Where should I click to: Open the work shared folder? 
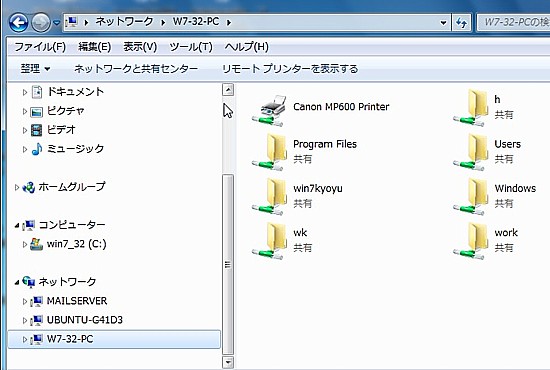[486, 240]
